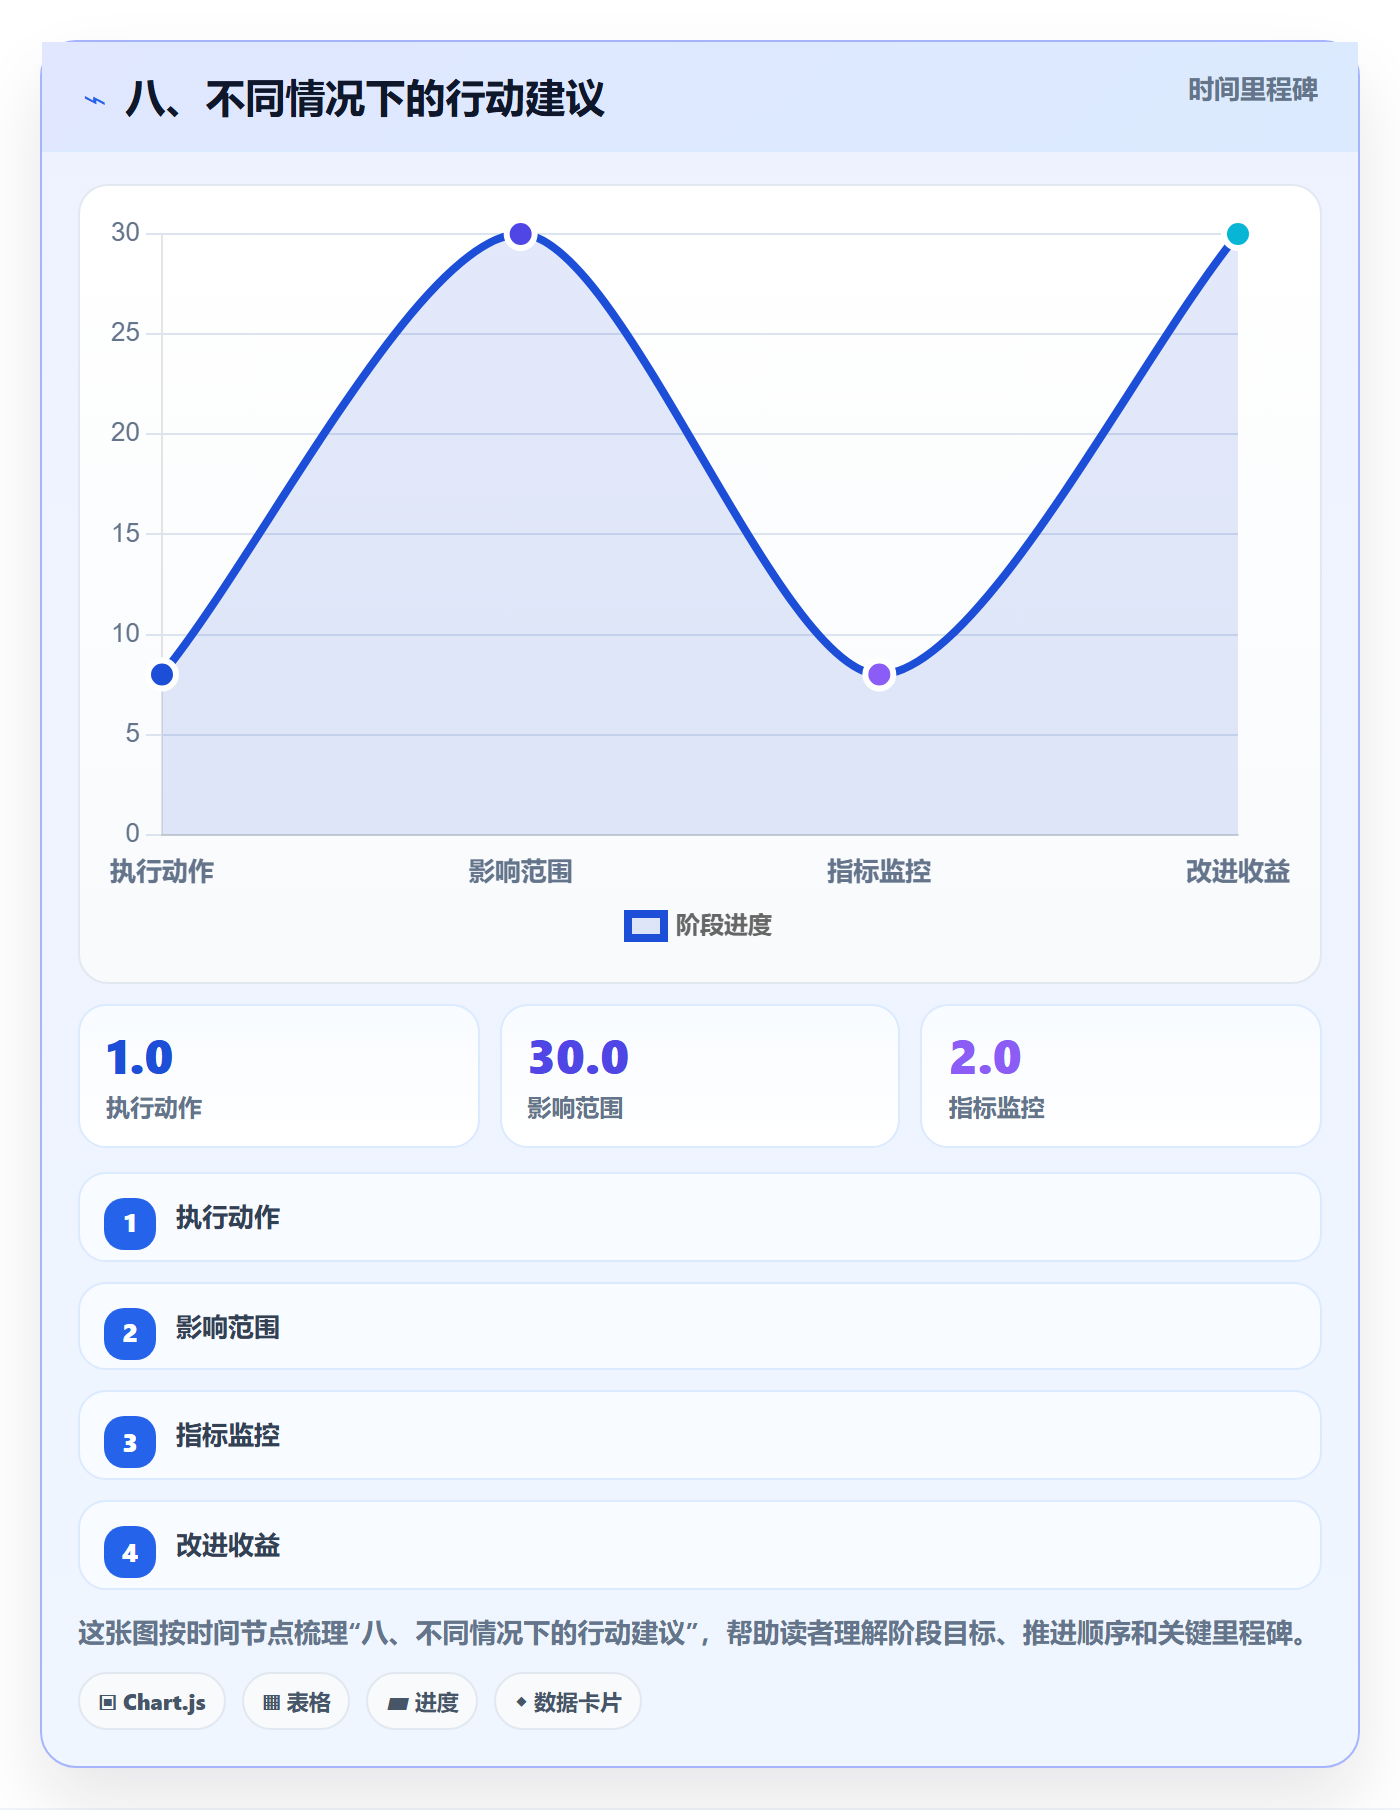Click the 时间里程碑 label in header
Image resolution: width=1400 pixels, height=1810 pixels.
[x=1253, y=90]
